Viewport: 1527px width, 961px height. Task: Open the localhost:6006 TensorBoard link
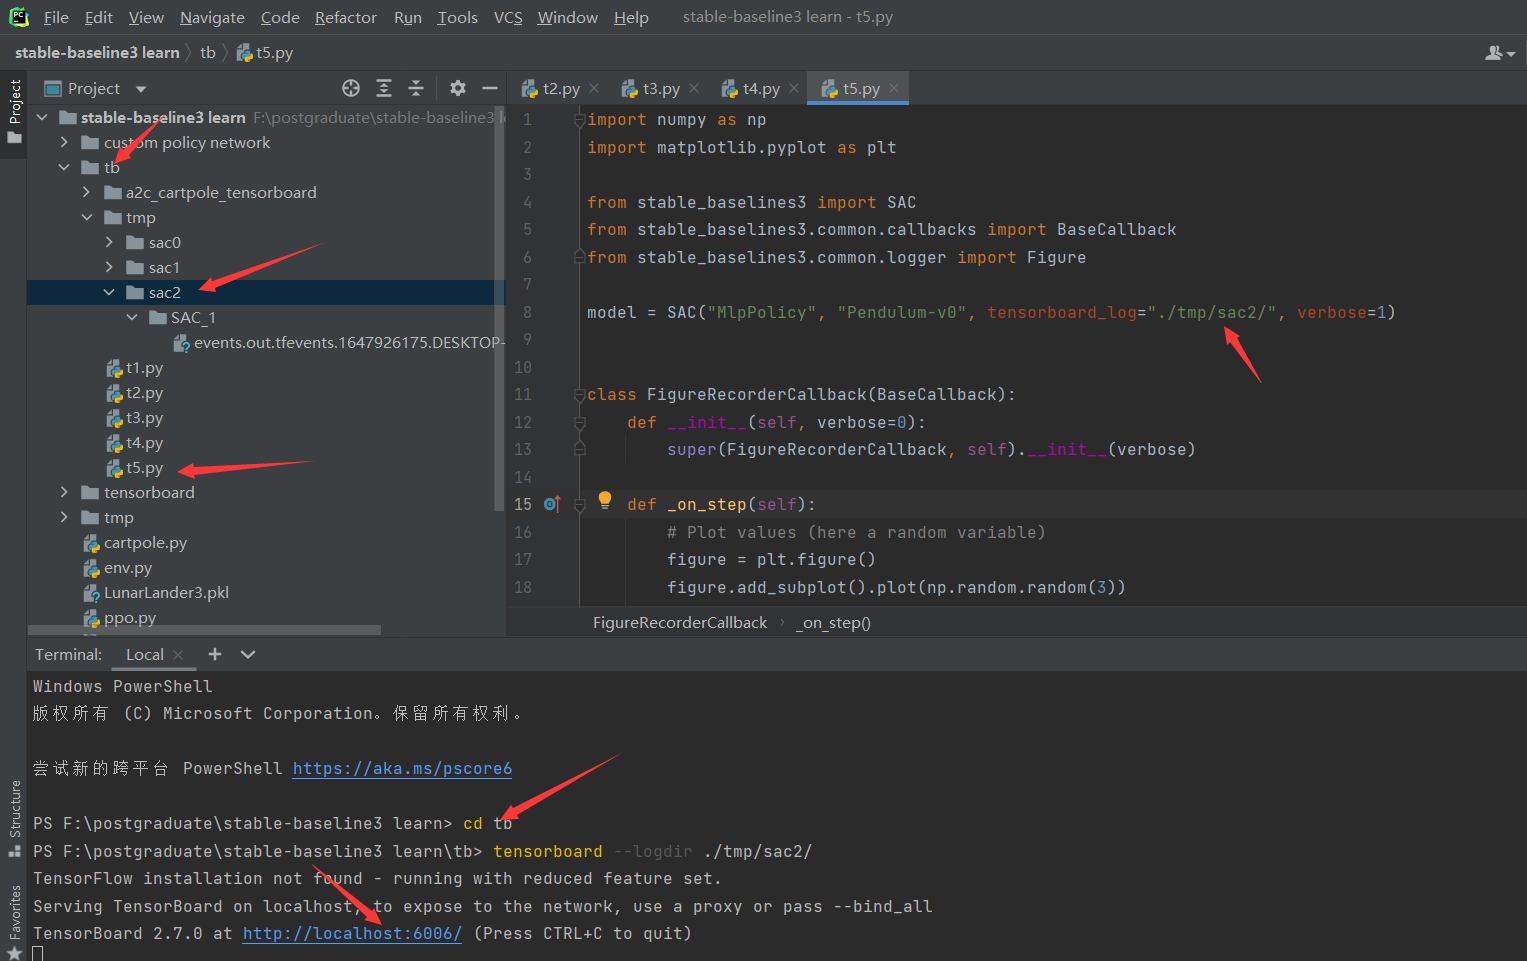click(352, 933)
